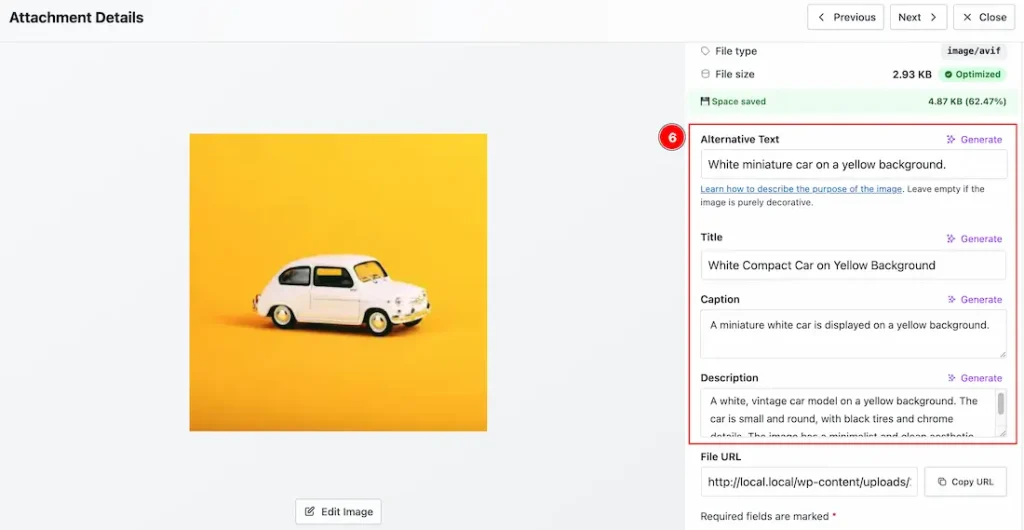
Task: Click the Caption resize handle corner
Action: tap(1002, 354)
